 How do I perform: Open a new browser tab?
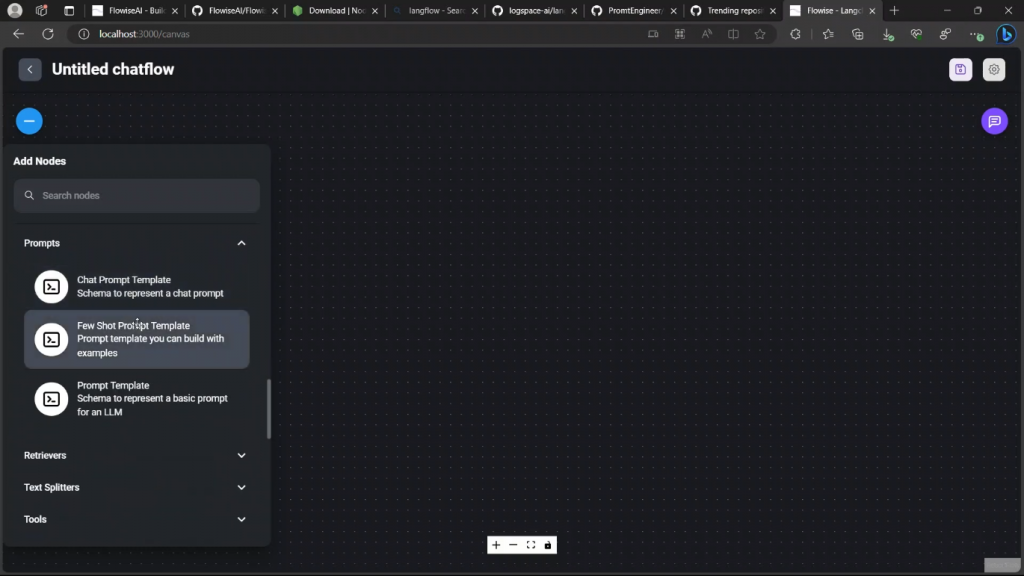pyautogui.click(x=894, y=10)
